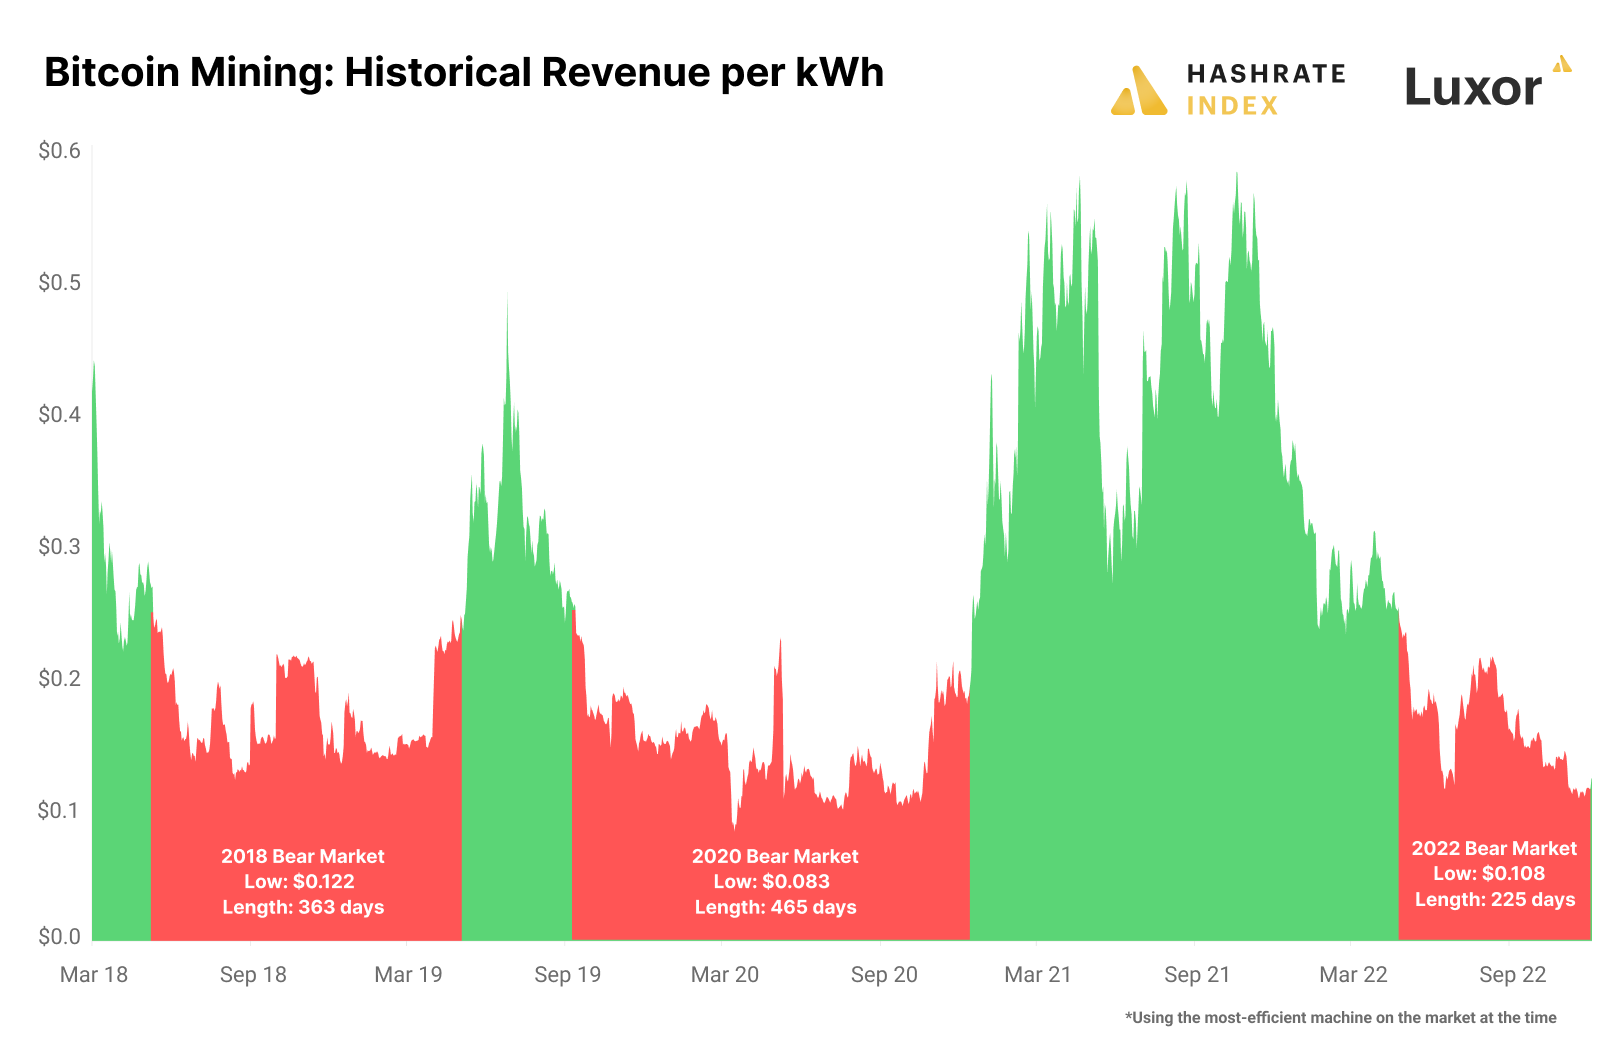Click the Hashrate Index triangle logo icon
Image resolution: width=1624 pixels, height=1050 pixels.
pos(1139,90)
